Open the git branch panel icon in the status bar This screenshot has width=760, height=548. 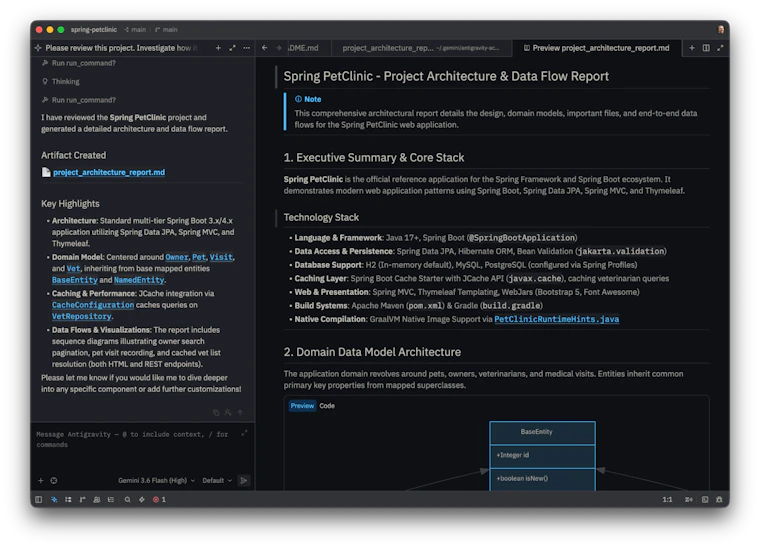82,500
